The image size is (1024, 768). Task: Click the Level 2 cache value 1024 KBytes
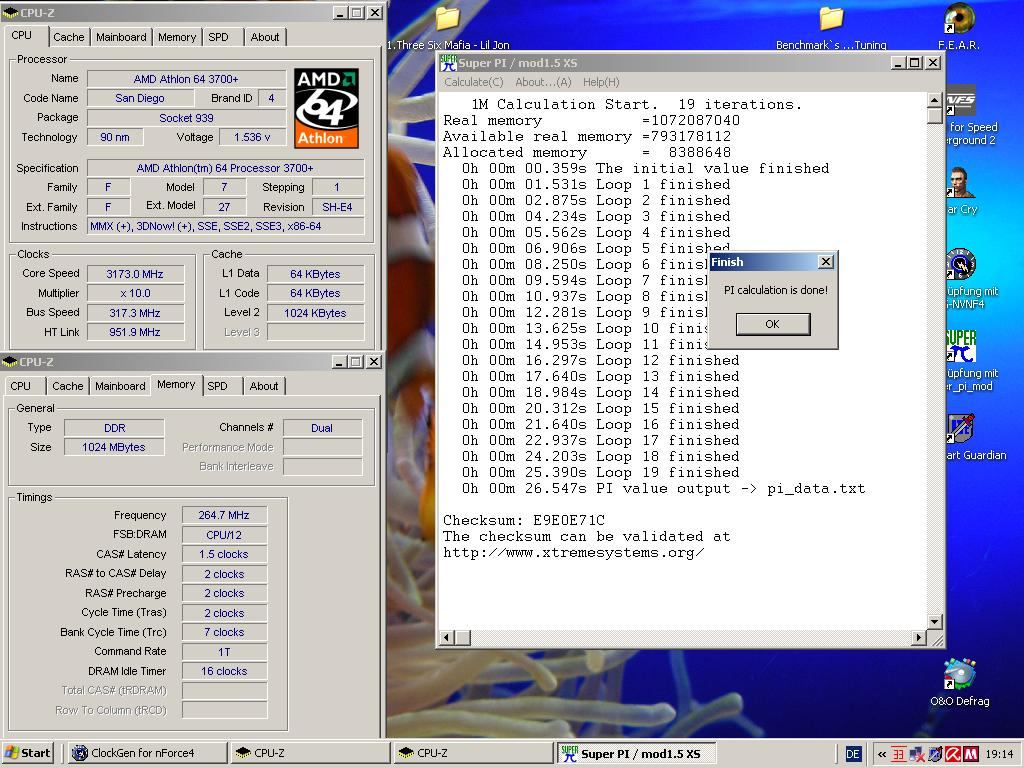(x=315, y=313)
